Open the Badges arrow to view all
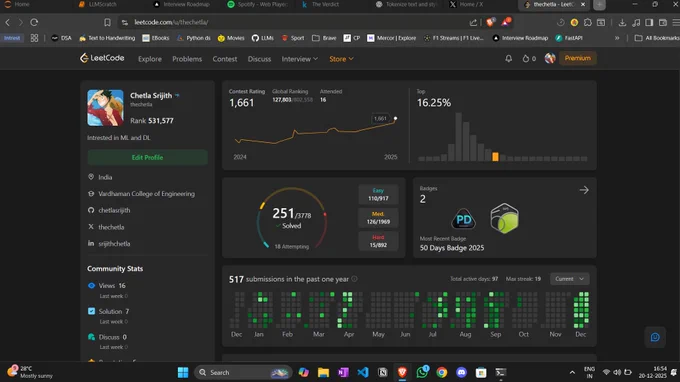The width and height of the screenshot is (680, 382). [x=584, y=190]
